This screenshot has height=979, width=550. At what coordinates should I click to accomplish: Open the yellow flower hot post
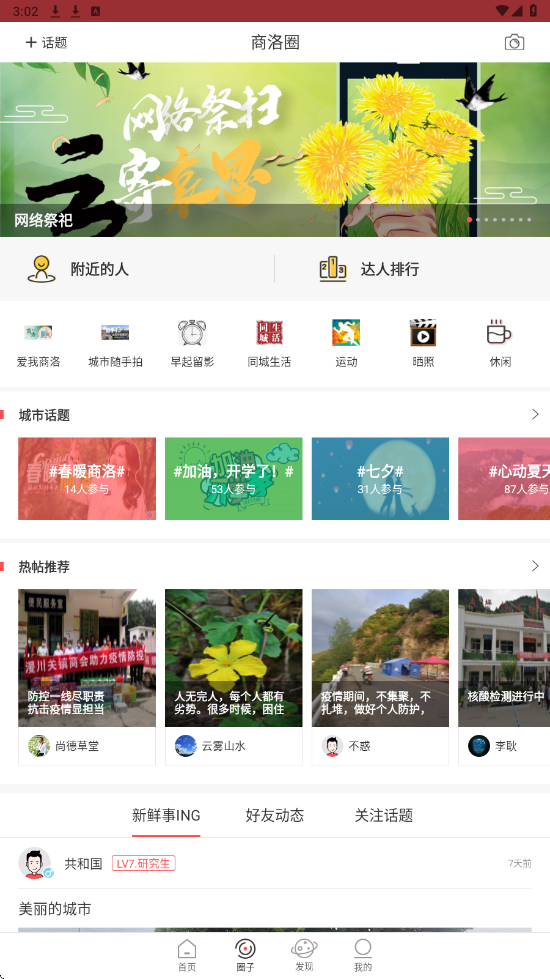(x=233, y=658)
